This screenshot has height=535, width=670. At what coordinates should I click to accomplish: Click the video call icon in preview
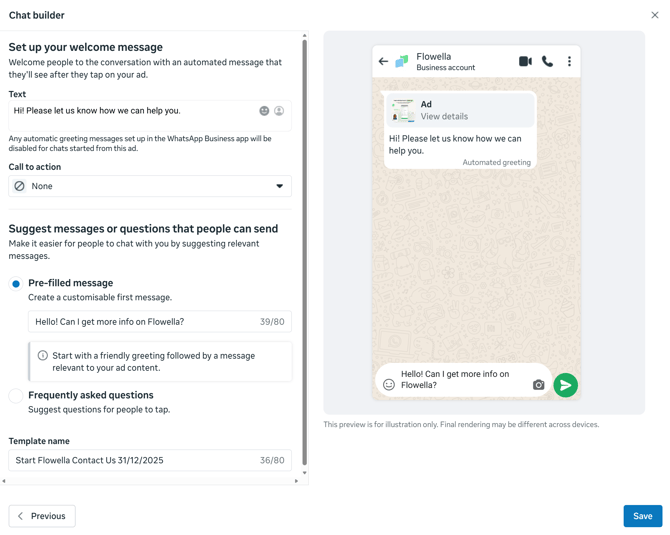coord(525,62)
